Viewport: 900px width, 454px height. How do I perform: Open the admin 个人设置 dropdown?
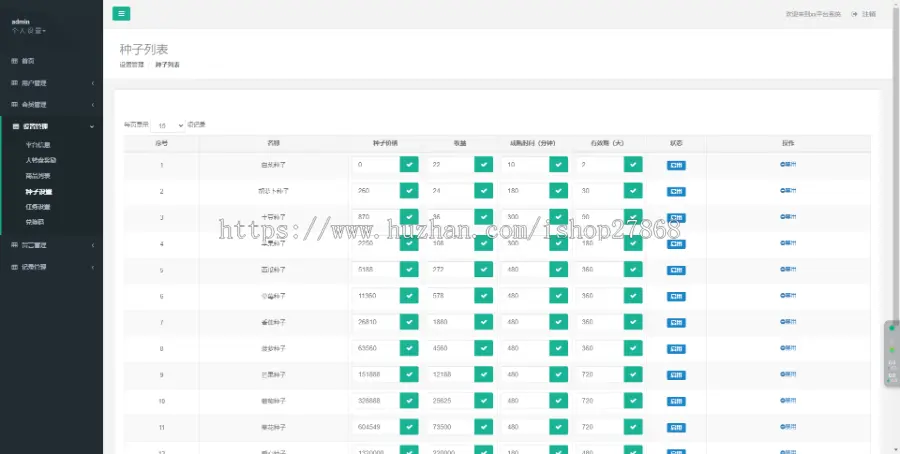click(29, 31)
